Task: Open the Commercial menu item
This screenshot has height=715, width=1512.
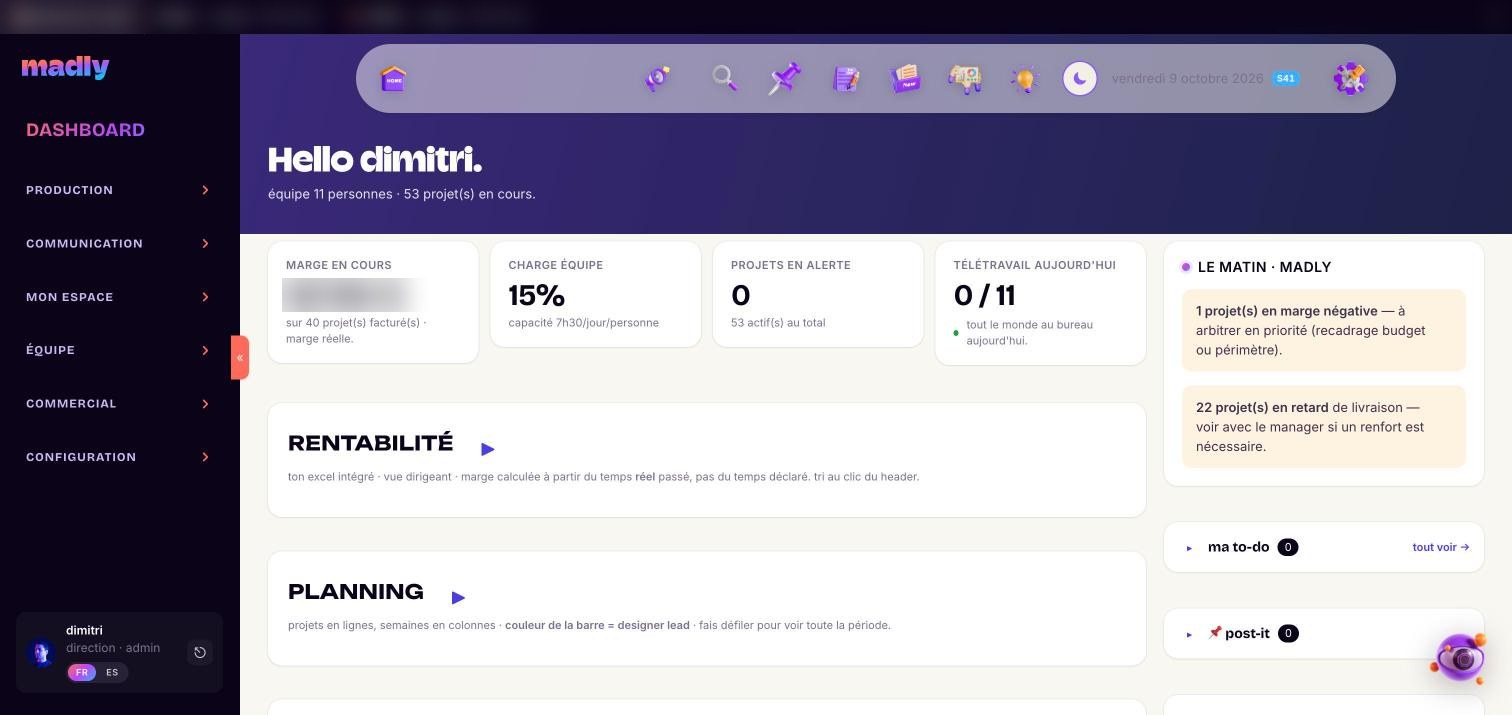Action: point(118,404)
